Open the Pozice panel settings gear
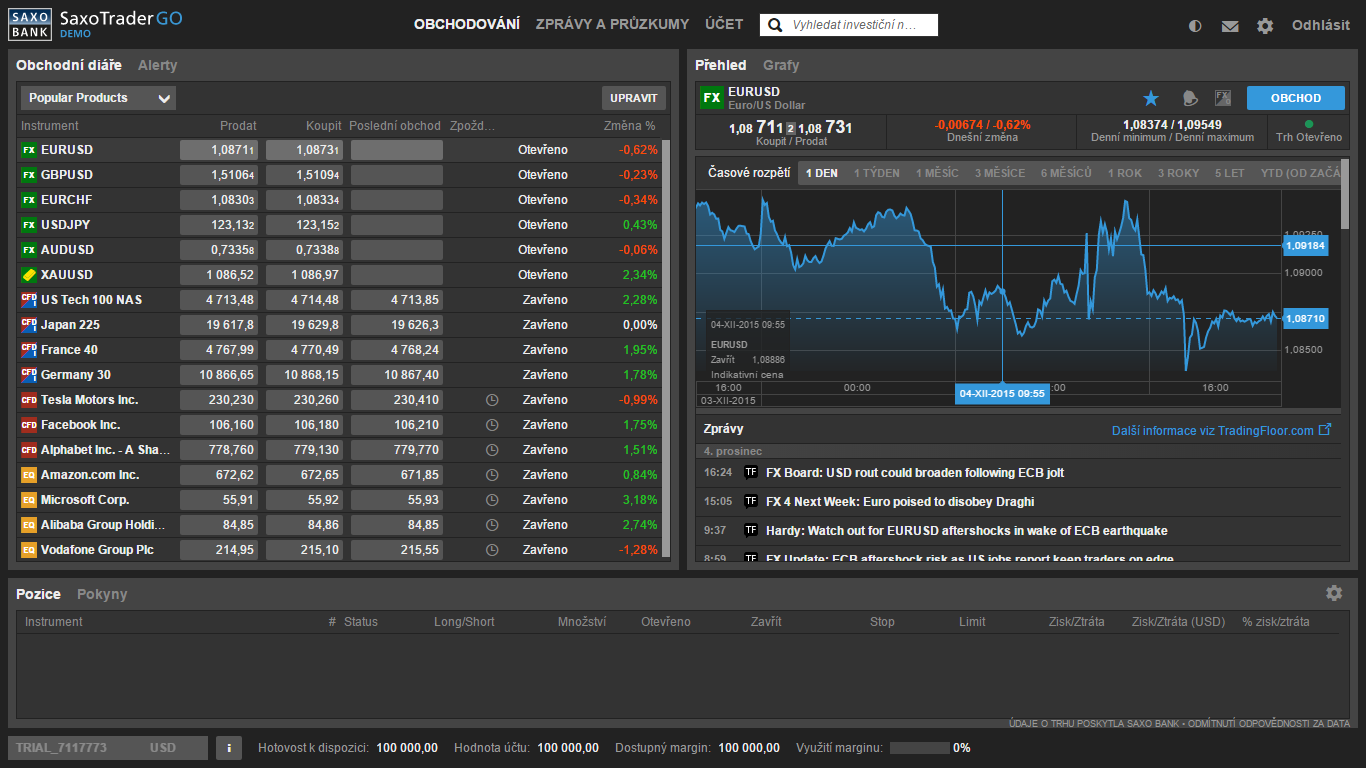Viewport: 1366px width, 768px height. click(x=1334, y=593)
